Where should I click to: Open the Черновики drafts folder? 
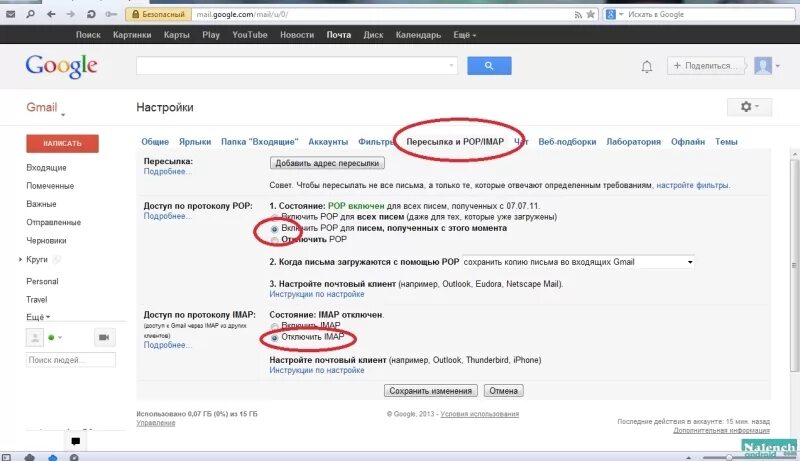46,241
